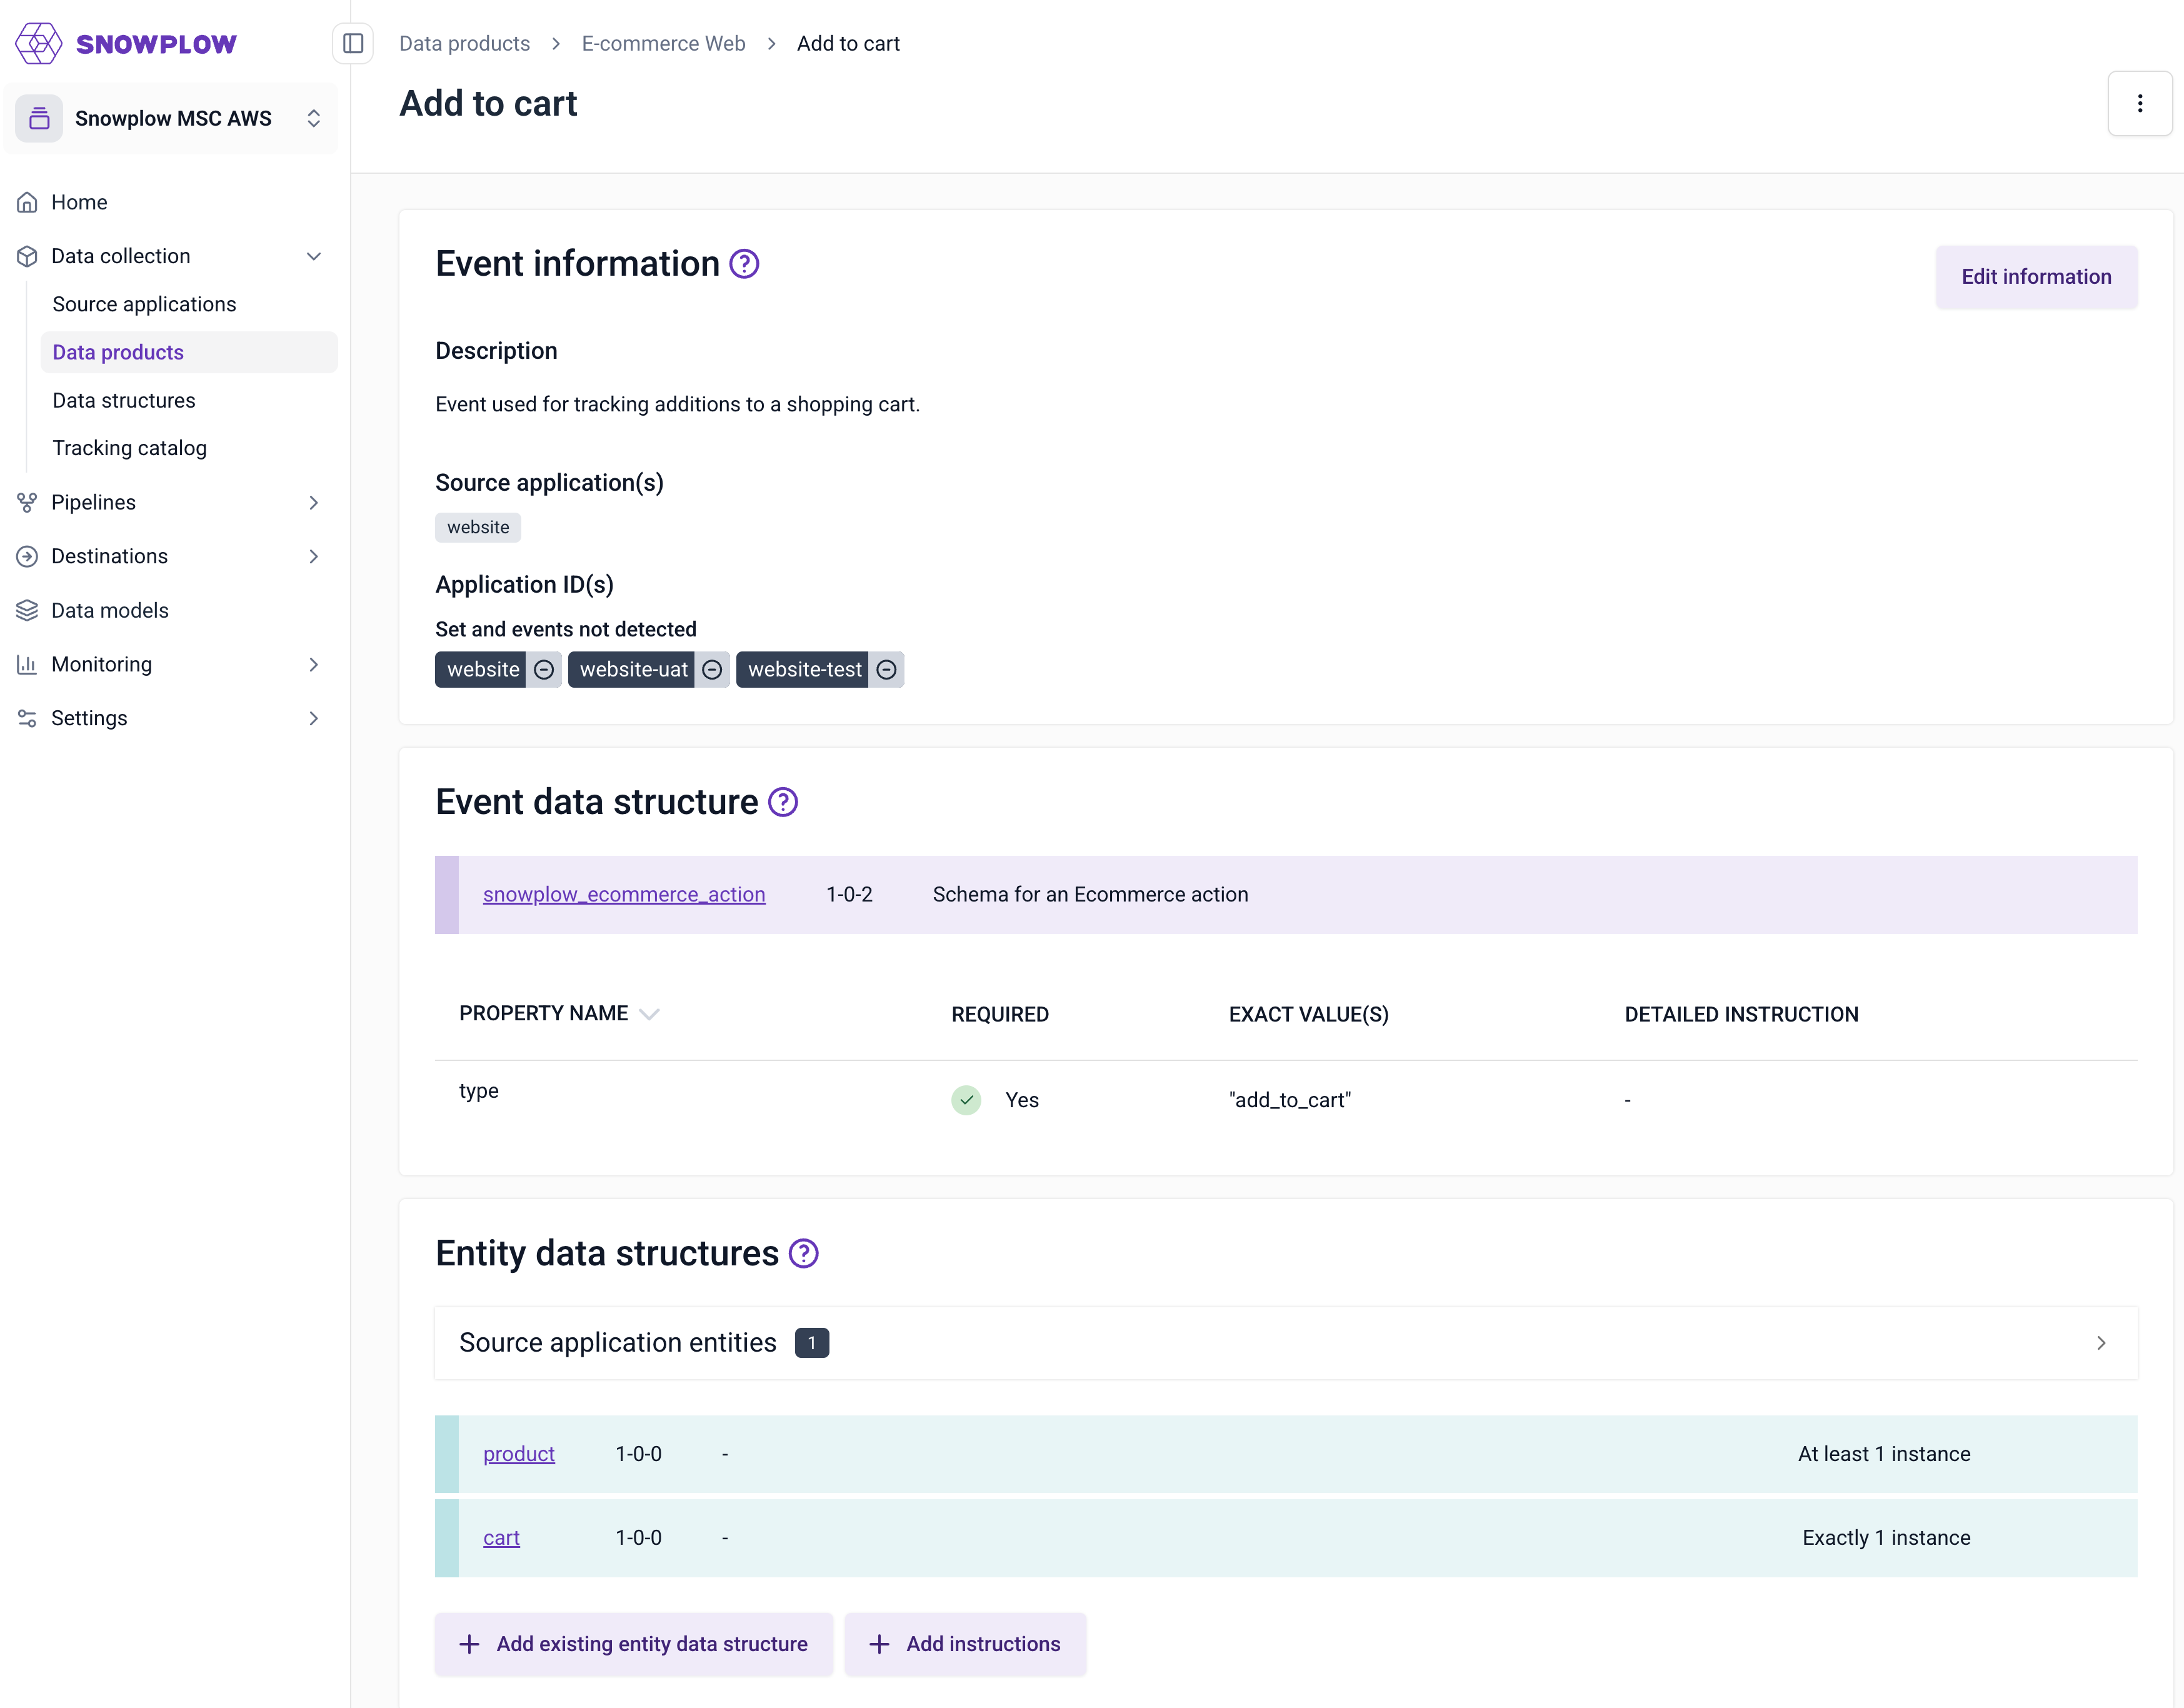This screenshot has height=1708, width=2184.
Task: Click the Snowplow logo icon
Action: (x=38, y=43)
